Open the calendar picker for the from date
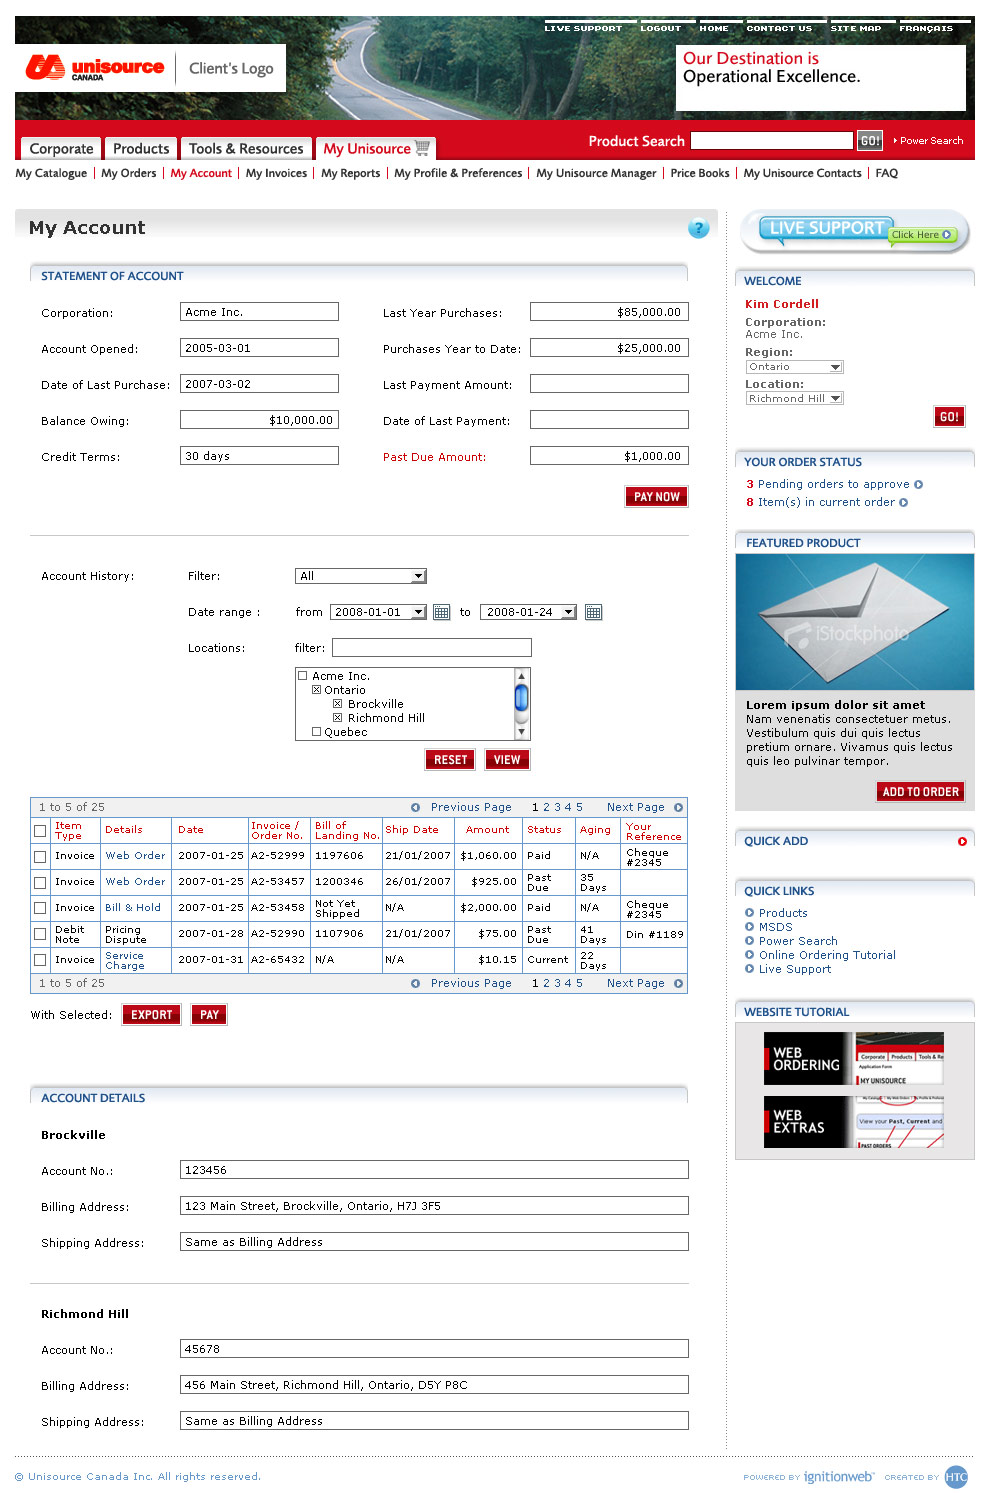 coord(441,612)
